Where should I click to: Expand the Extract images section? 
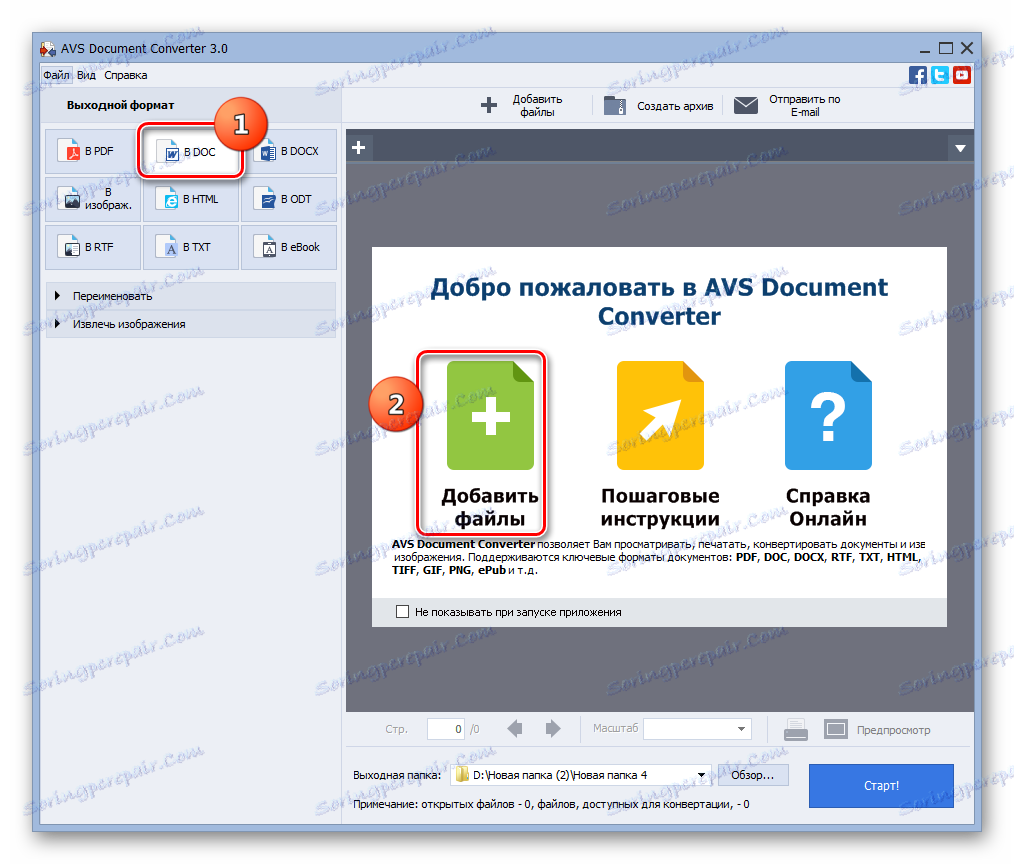pyautogui.click(x=191, y=324)
